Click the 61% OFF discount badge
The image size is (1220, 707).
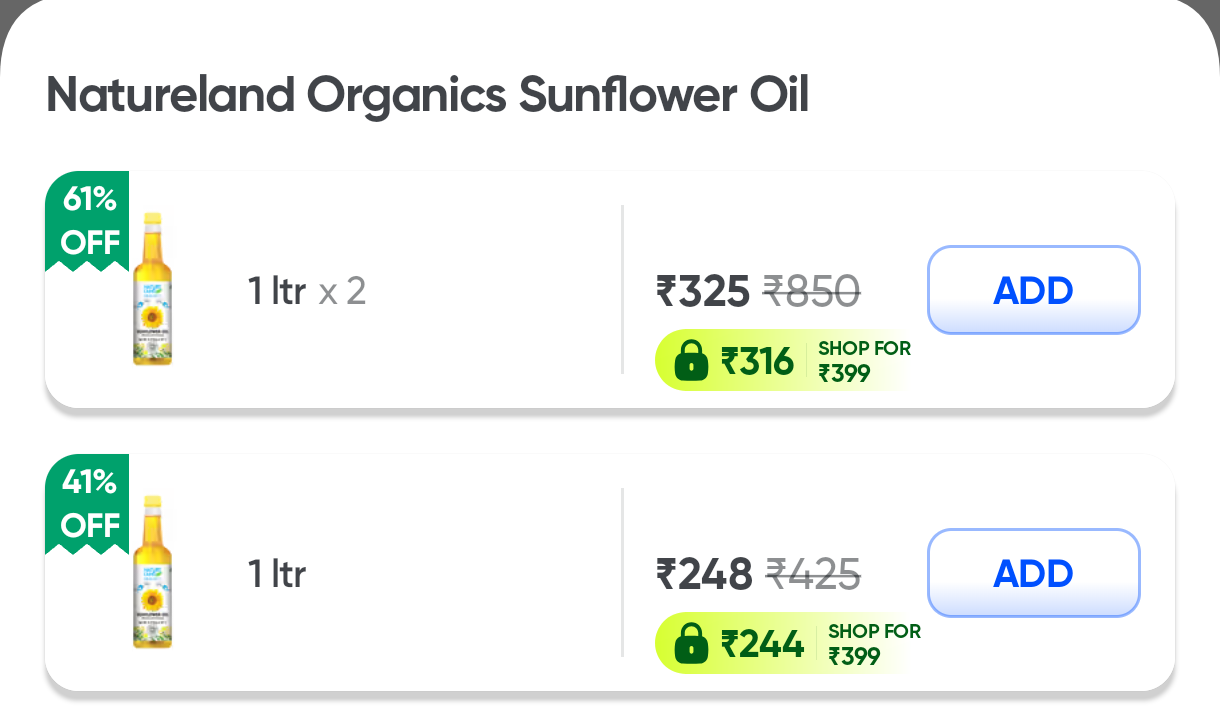pyautogui.click(x=89, y=221)
